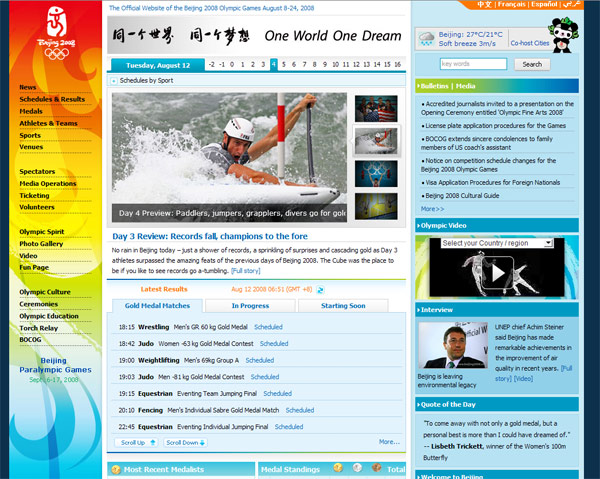
Task: Click Scheduled link for Weightlifting Men's 69kg
Action: click(259, 360)
